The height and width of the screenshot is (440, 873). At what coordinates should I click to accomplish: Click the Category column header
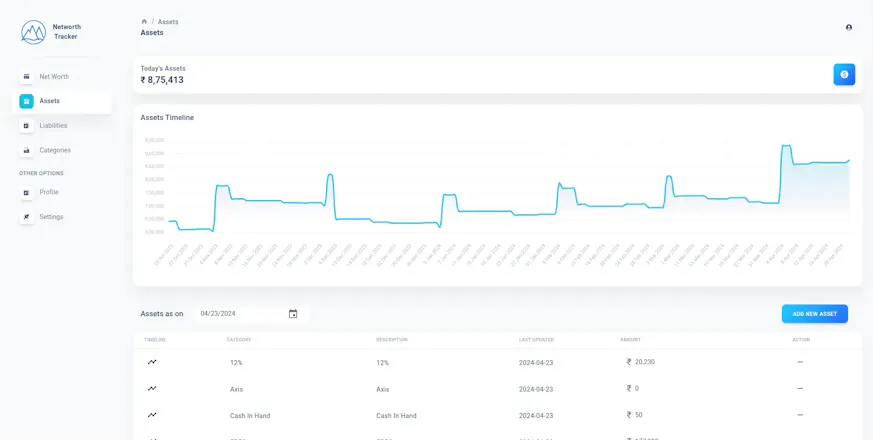[x=239, y=340]
